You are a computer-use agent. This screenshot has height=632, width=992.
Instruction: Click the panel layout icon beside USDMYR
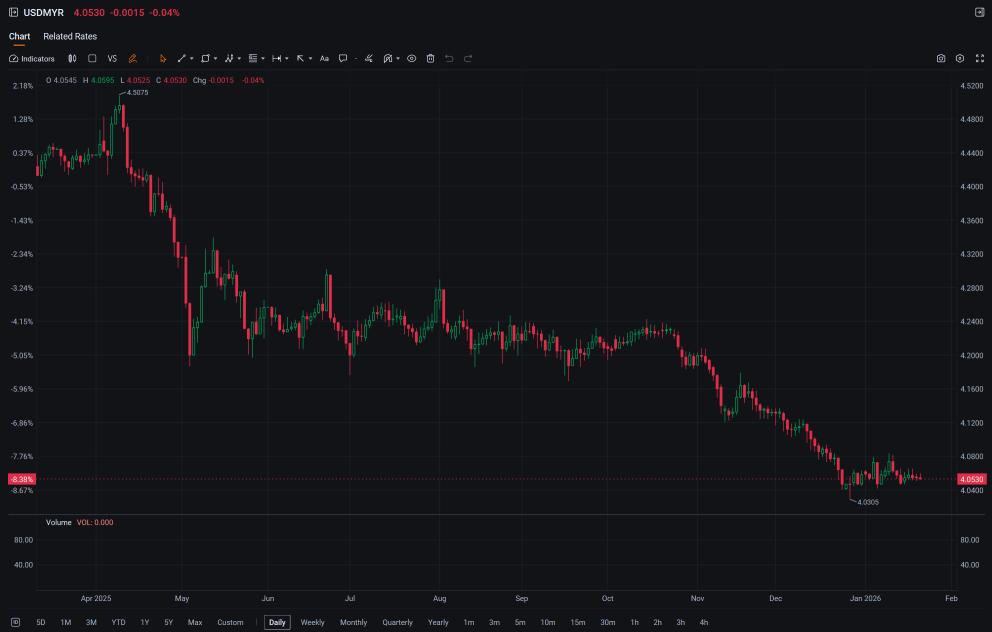point(13,13)
